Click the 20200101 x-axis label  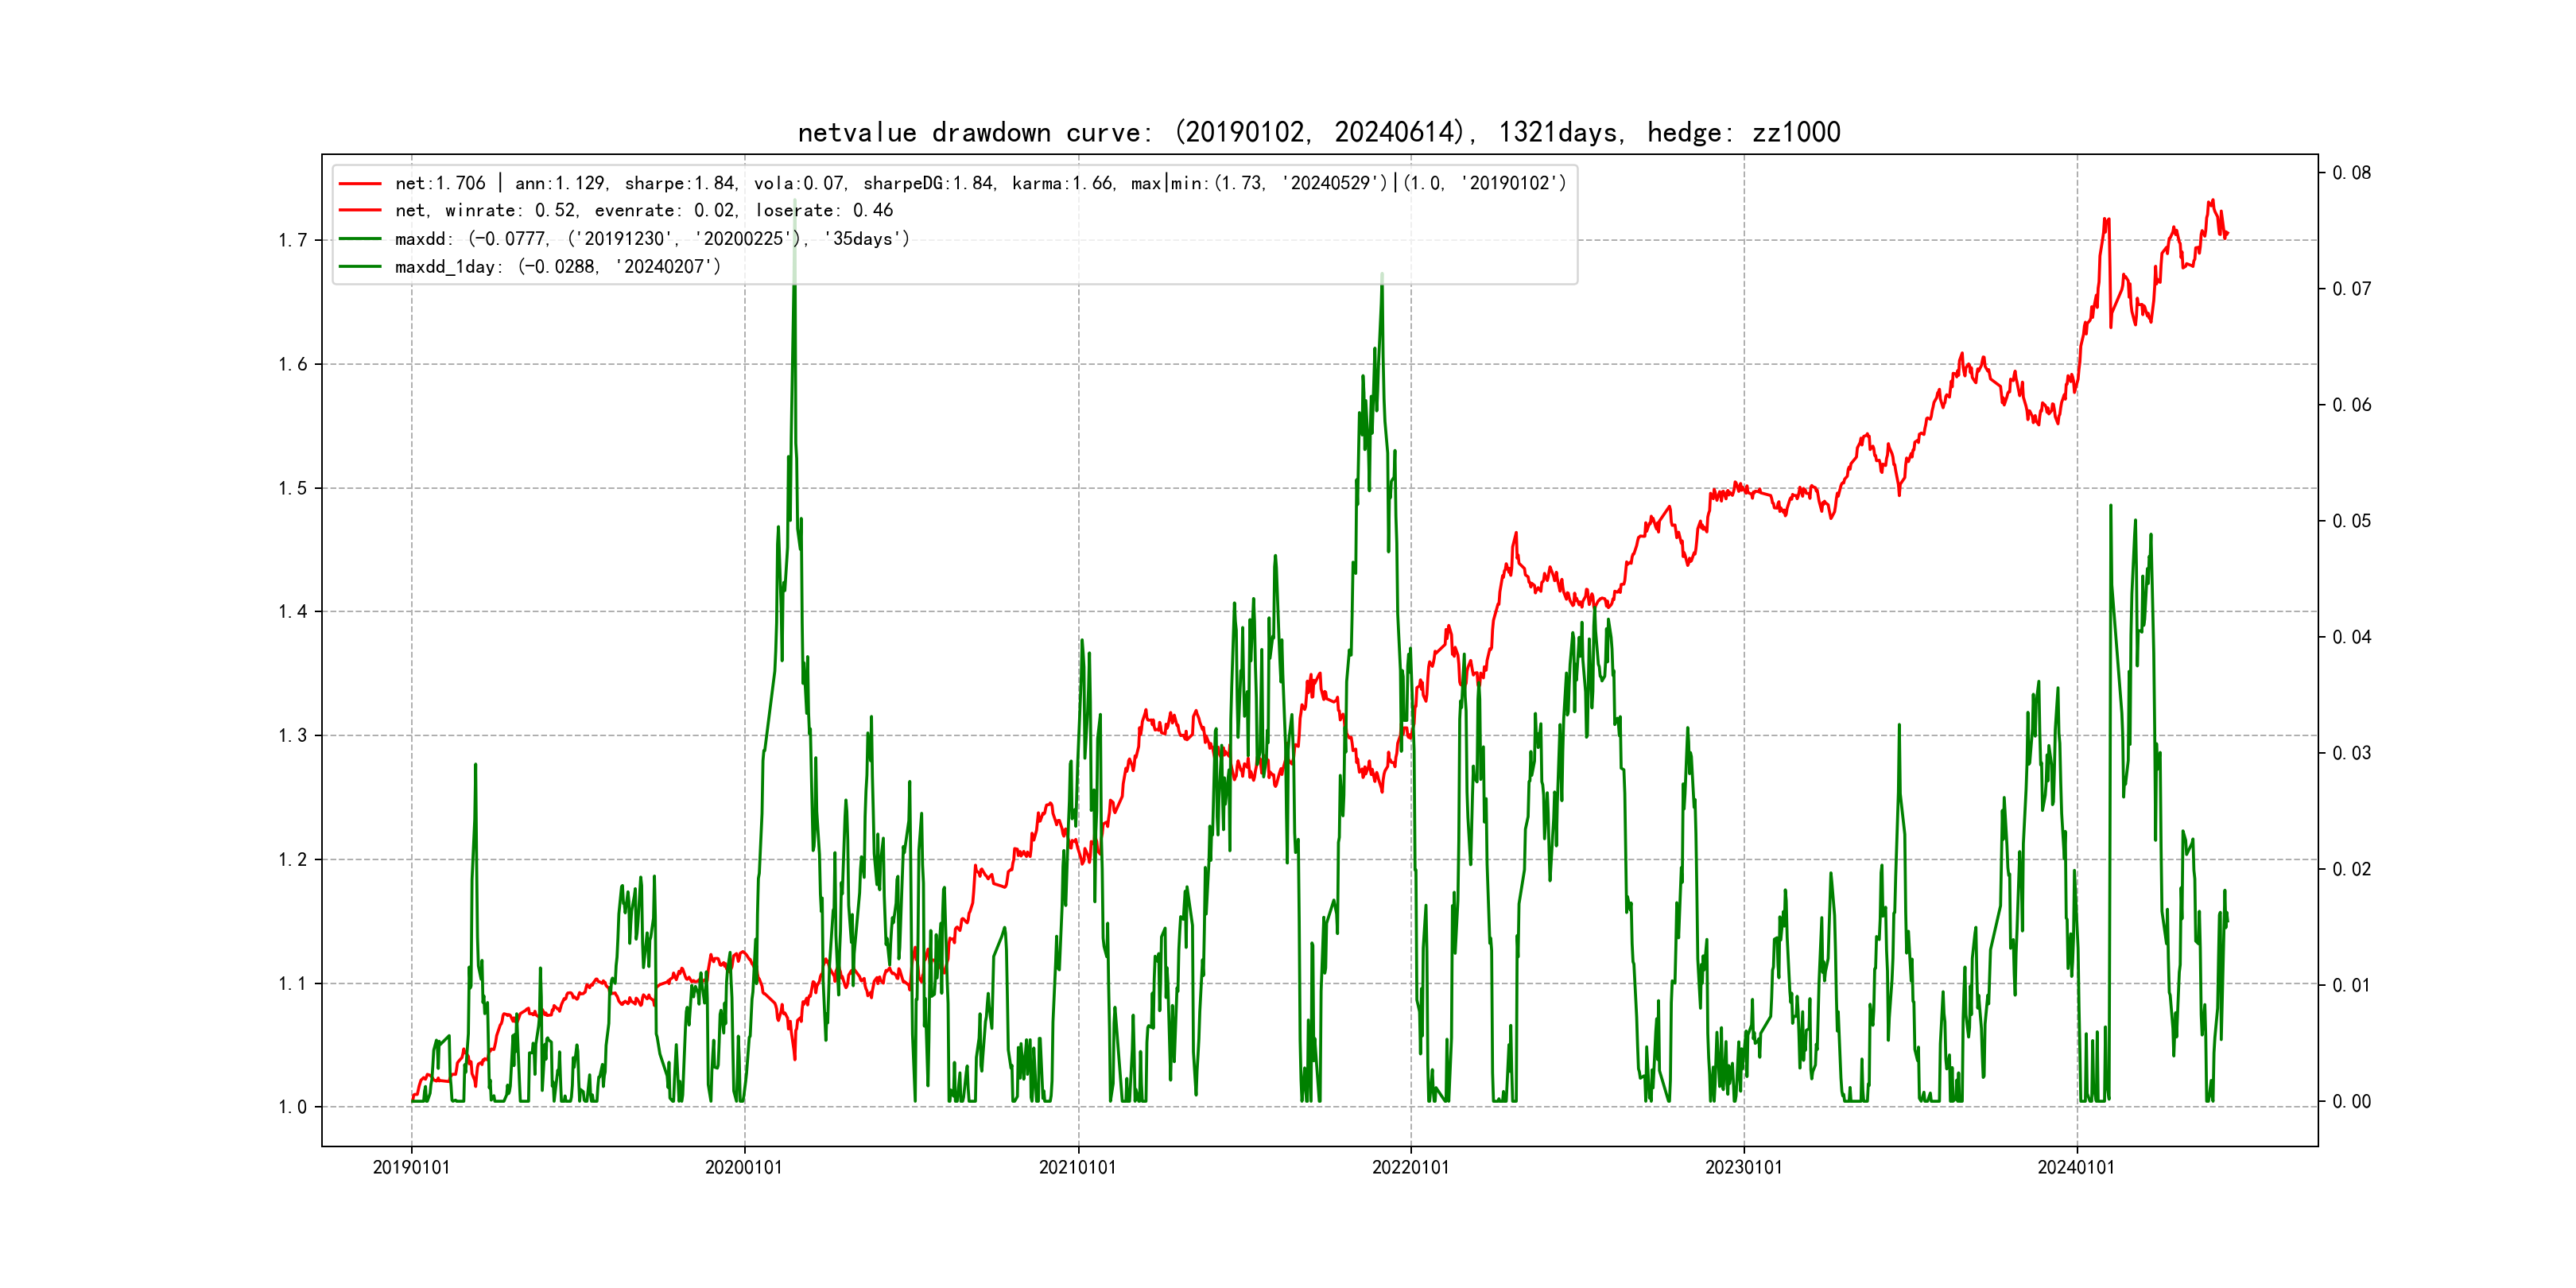point(744,1167)
